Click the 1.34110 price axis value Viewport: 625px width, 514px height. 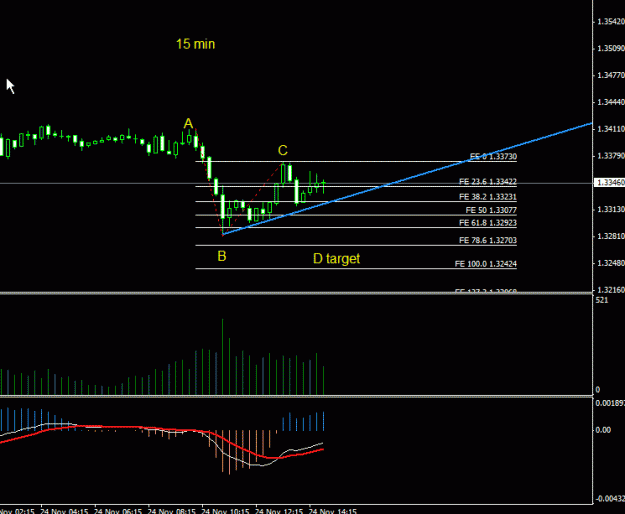[x=611, y=129]
